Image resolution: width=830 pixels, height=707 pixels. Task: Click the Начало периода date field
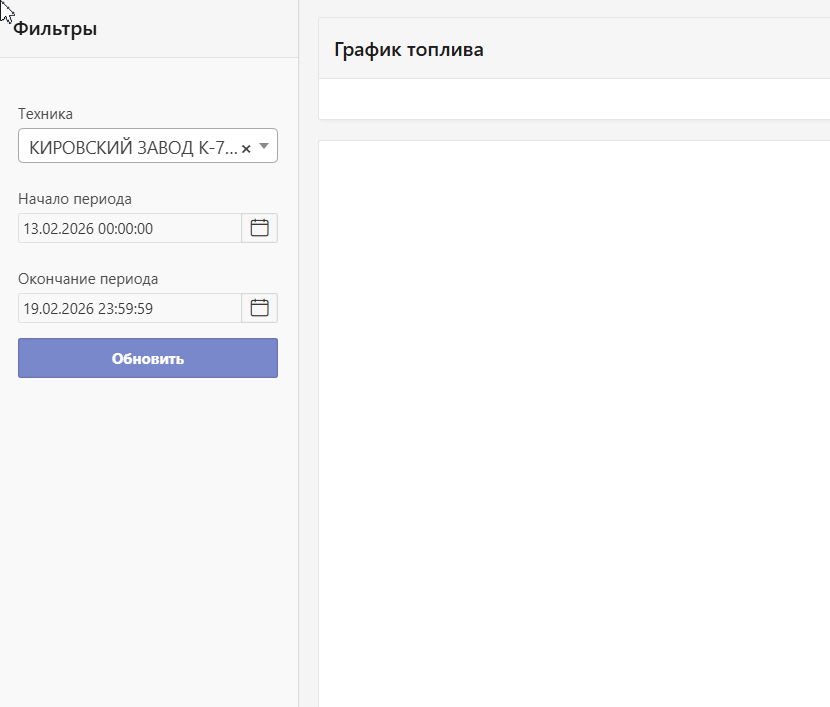(130, 228)
